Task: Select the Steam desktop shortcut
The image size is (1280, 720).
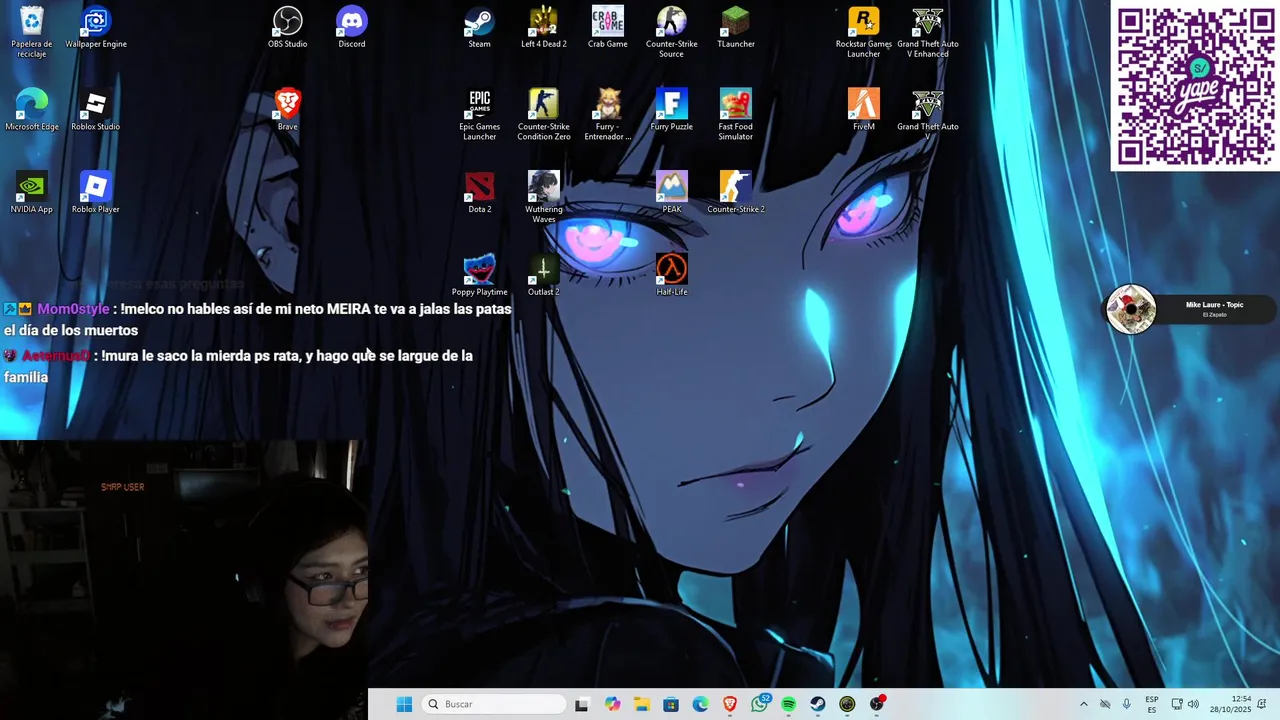Action: tap(480, 28)
